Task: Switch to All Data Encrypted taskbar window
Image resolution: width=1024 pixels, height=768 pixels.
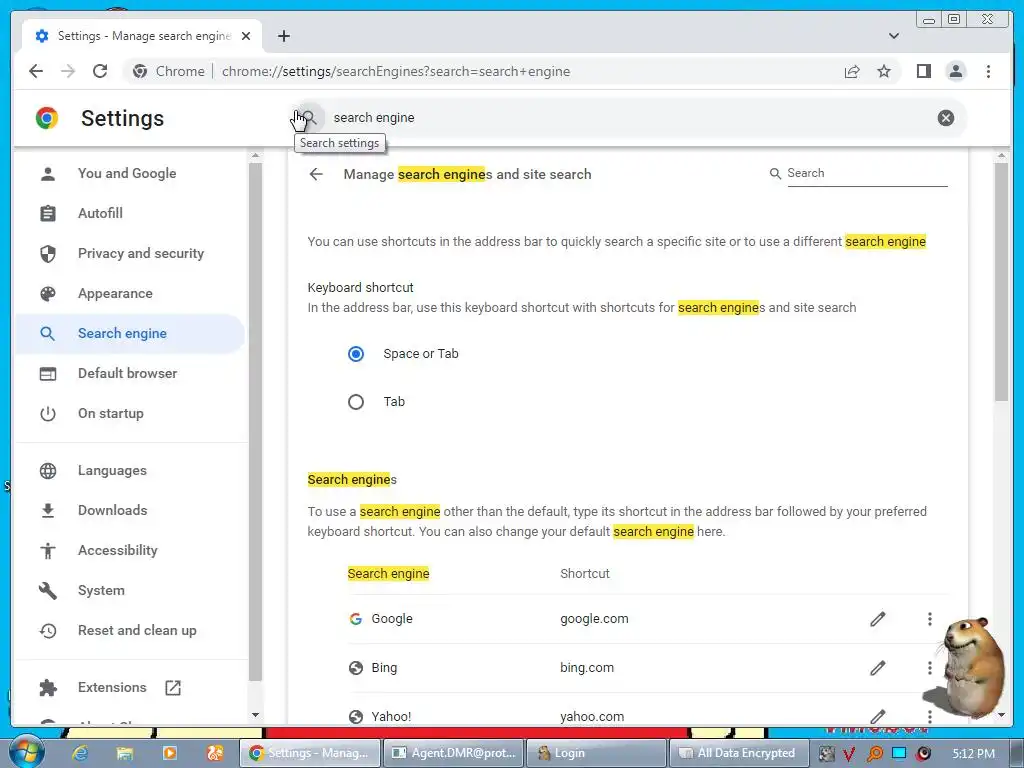Action: click(x=738, y=753)
